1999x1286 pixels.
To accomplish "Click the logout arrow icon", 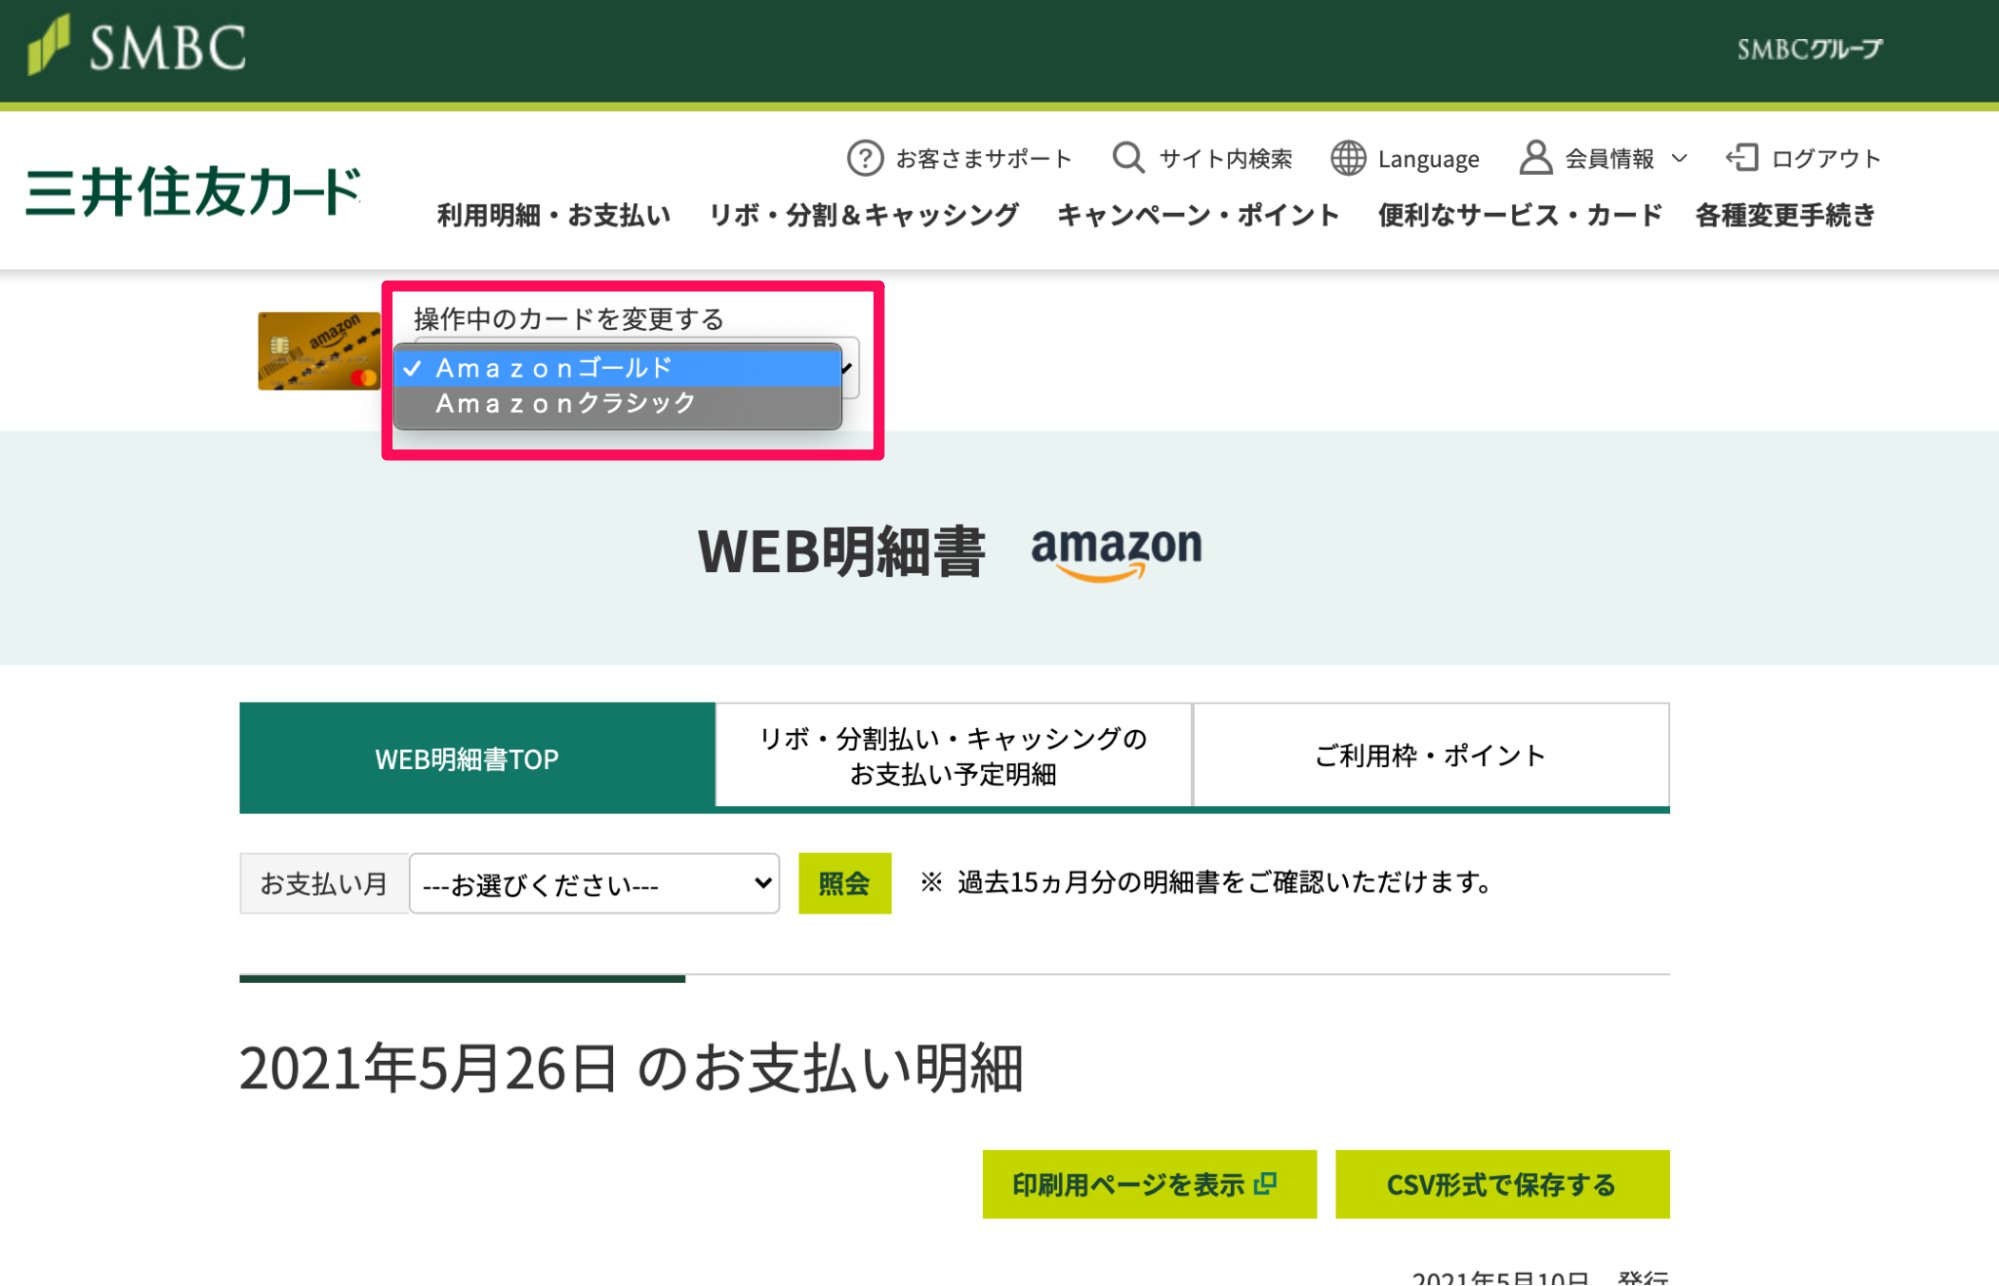I will click(x=1741, y=158).
